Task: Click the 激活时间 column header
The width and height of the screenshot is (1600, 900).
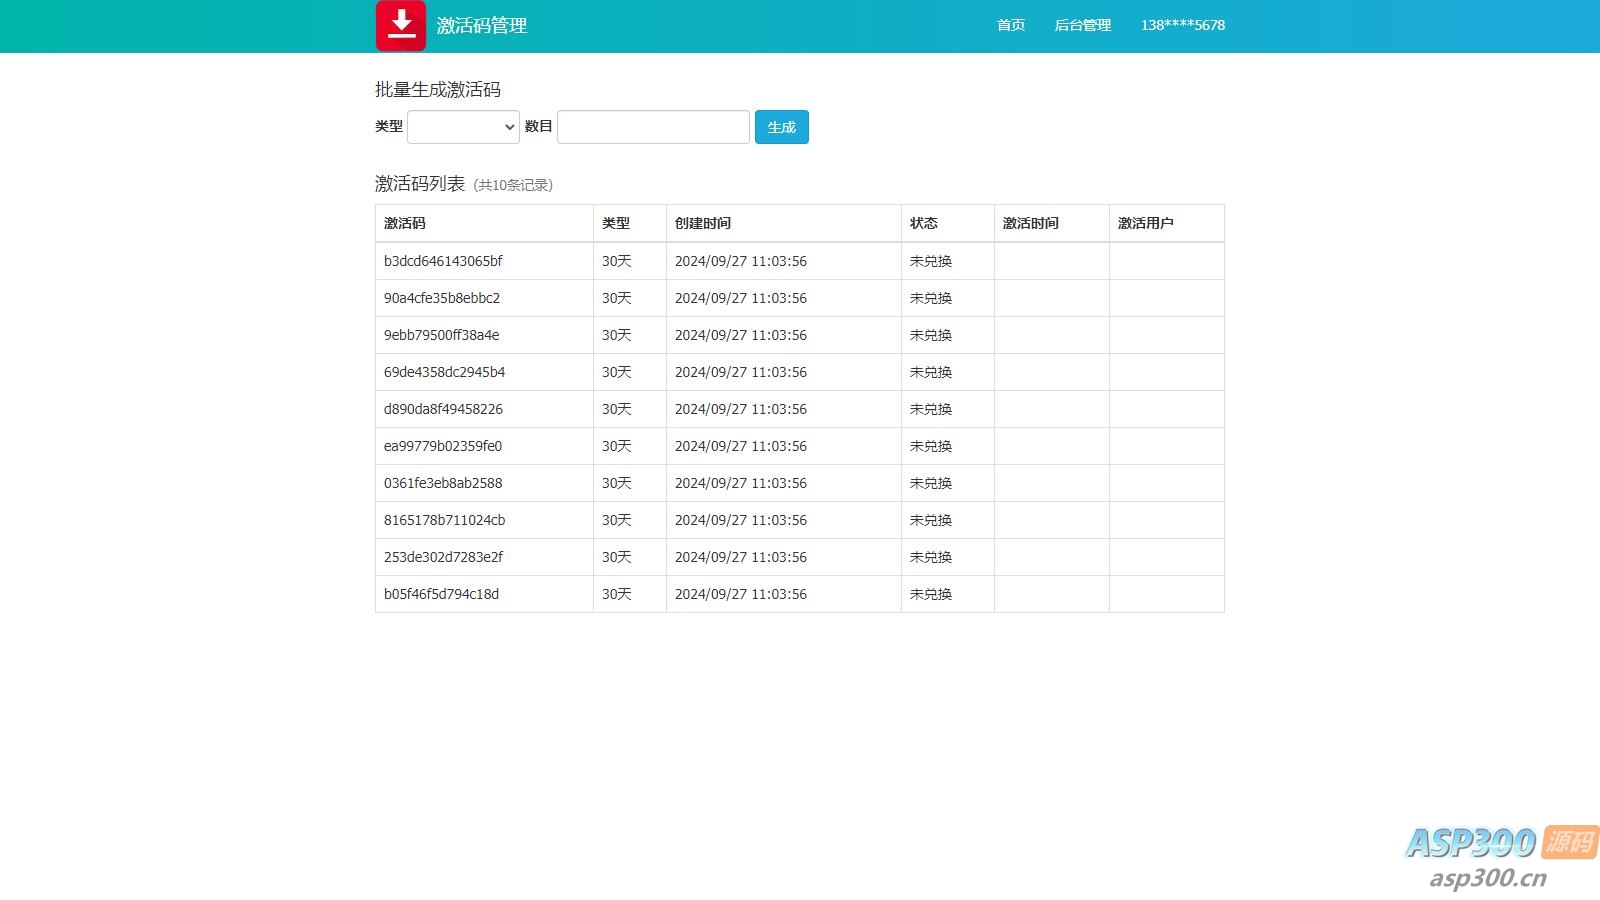Action: [x=1030, y=223]
